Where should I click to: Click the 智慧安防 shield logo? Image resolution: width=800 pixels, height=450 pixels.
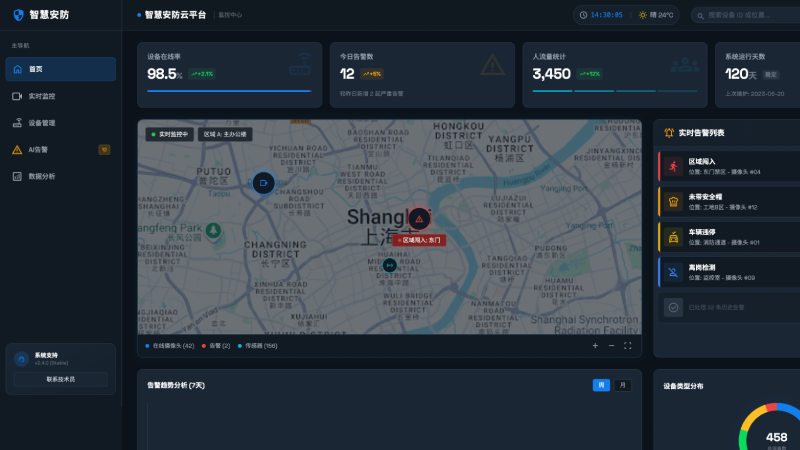[18, 15]
